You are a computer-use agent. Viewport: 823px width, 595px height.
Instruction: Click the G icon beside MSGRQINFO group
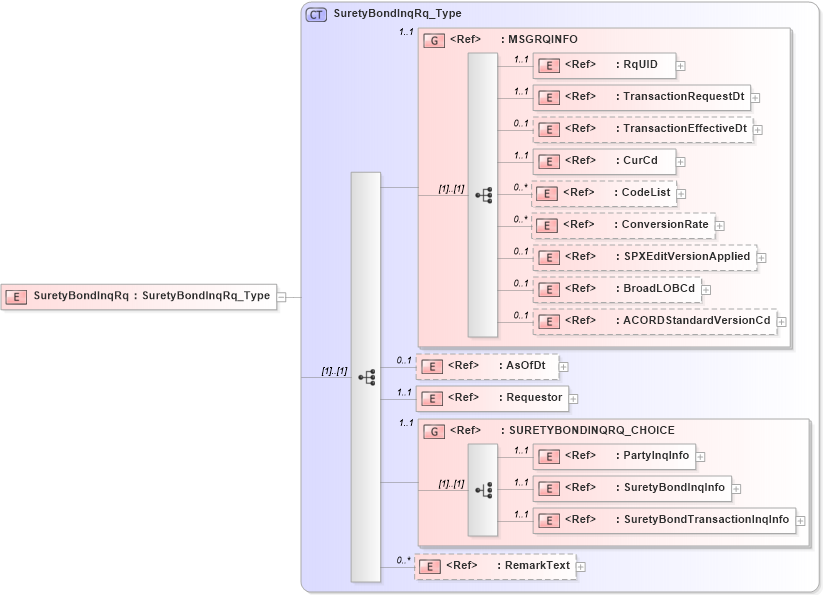click(x=434, y=41)
